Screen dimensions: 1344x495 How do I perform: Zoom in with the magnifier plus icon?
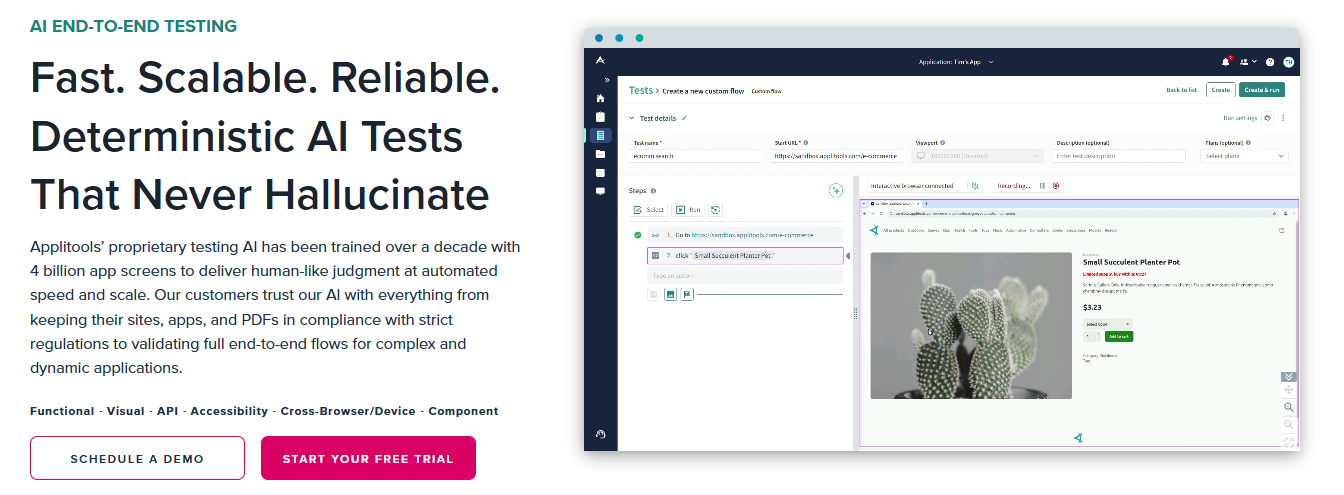tap(1288, 407)
